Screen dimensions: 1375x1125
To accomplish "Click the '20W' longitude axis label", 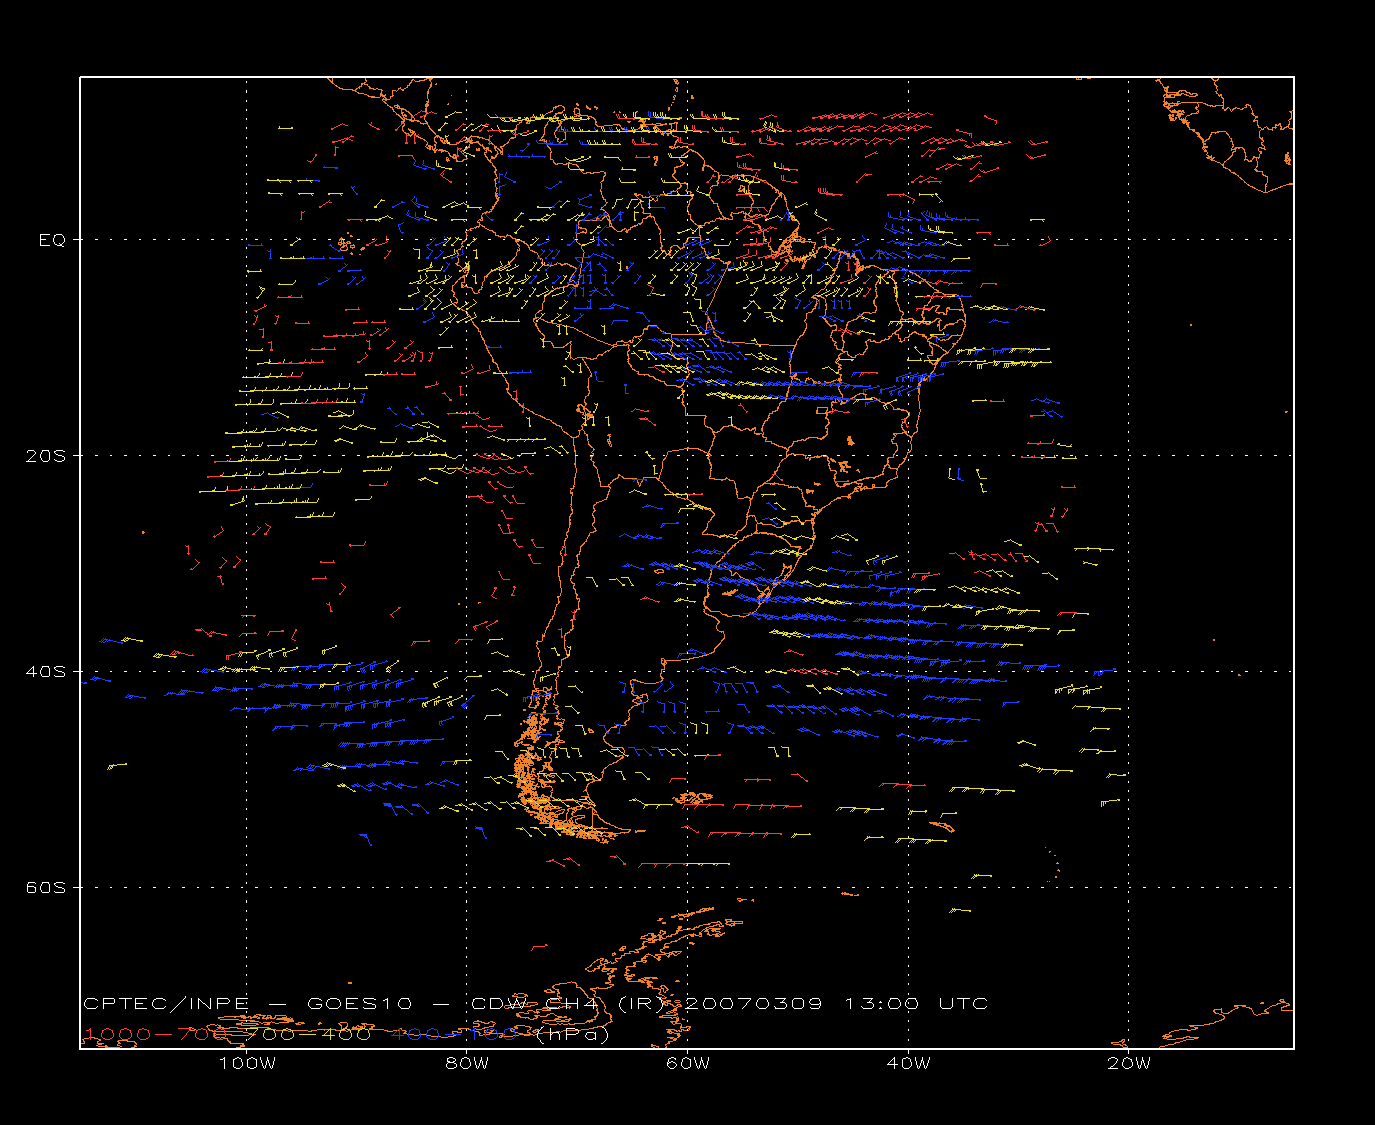I will (x=1129, y=1064).
